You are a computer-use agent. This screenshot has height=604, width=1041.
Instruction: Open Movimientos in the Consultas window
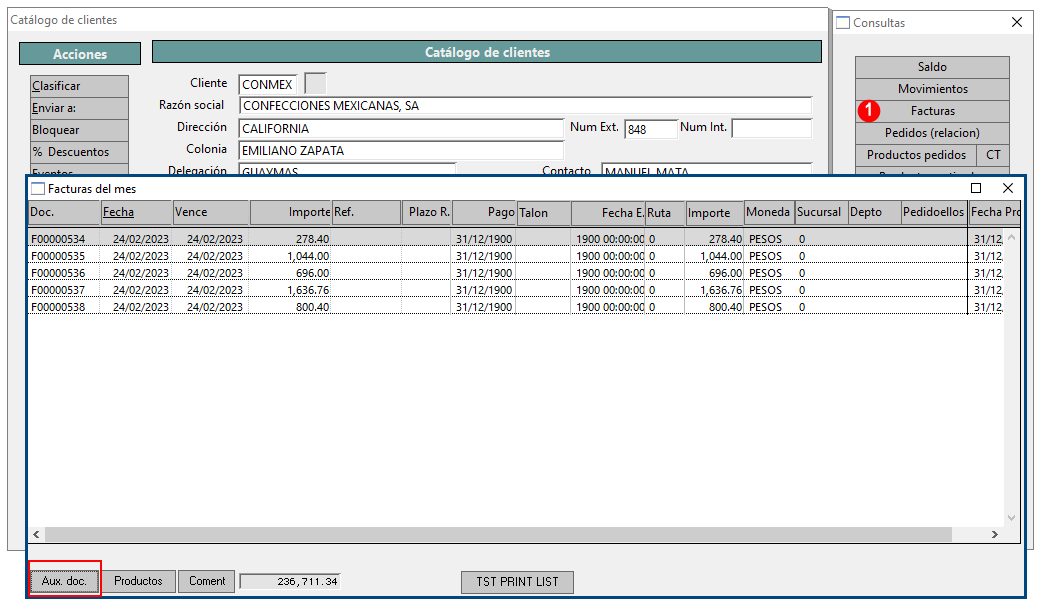pos(932,89)
